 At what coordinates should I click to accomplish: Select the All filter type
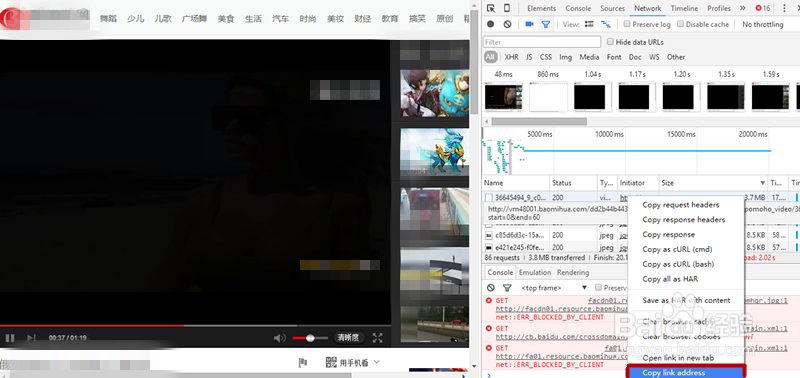(x=490, y=57)
